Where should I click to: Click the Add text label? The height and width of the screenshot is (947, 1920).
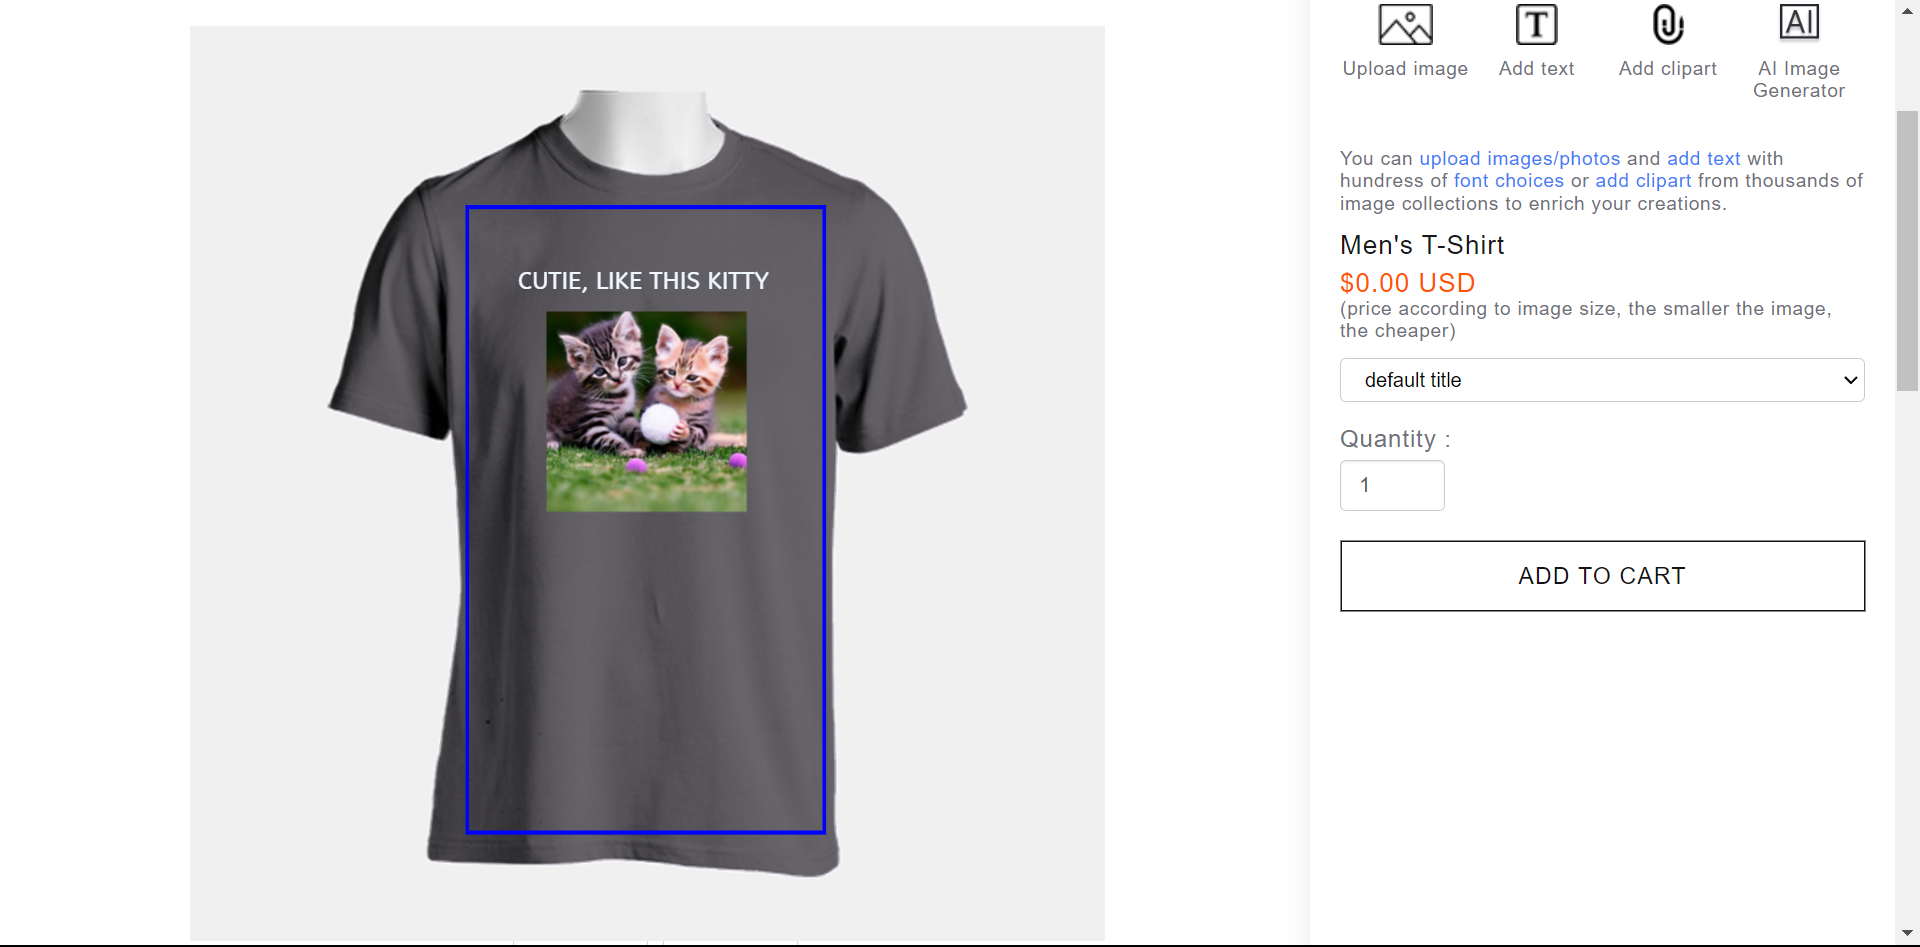pyautogui.click(x=1536, y=69)
